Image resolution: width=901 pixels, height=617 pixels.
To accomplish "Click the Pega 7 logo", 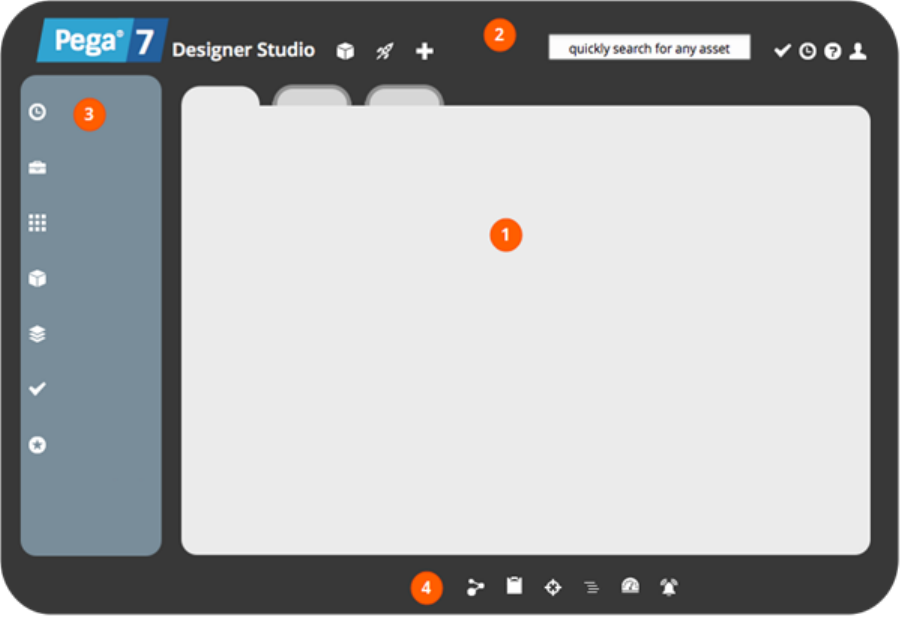I will coord(102,40).
